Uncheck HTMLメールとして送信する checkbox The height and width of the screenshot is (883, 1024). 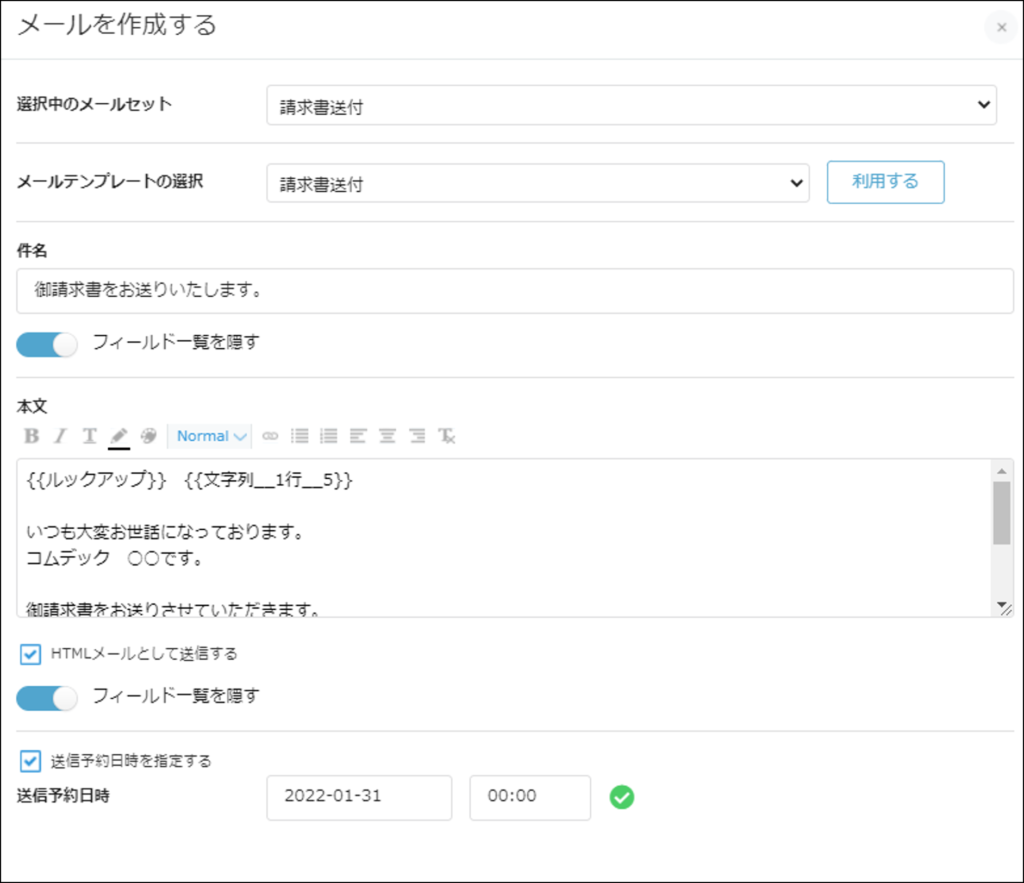30,654
